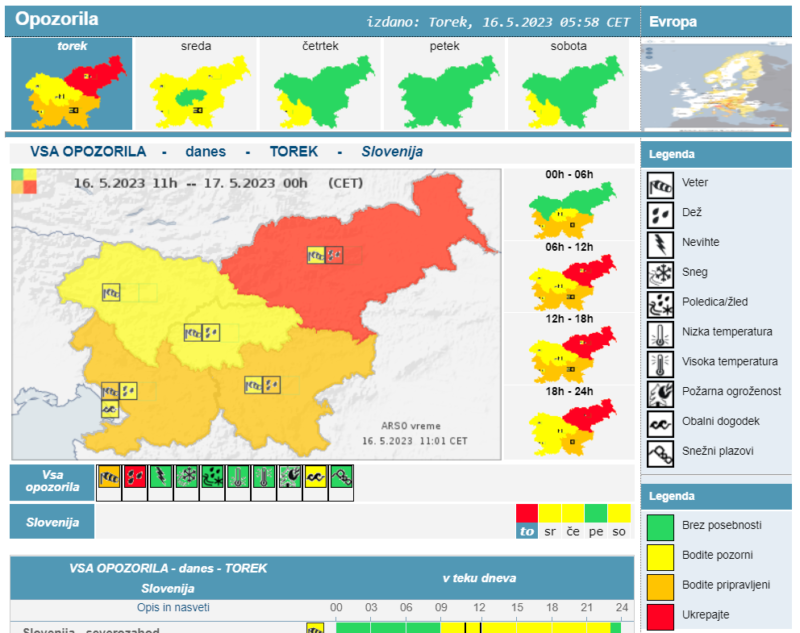Click the Vsa opozorila button
The width and height of the screenshot is (800, 633).
pyautogui.click(x=52, y=480)
